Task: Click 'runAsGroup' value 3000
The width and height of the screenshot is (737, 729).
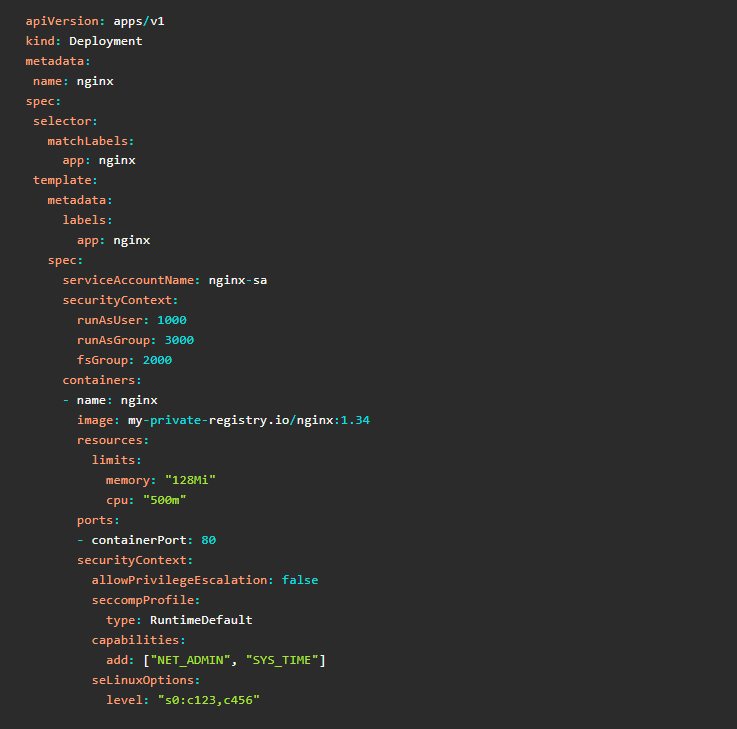Action: (179, 340)
